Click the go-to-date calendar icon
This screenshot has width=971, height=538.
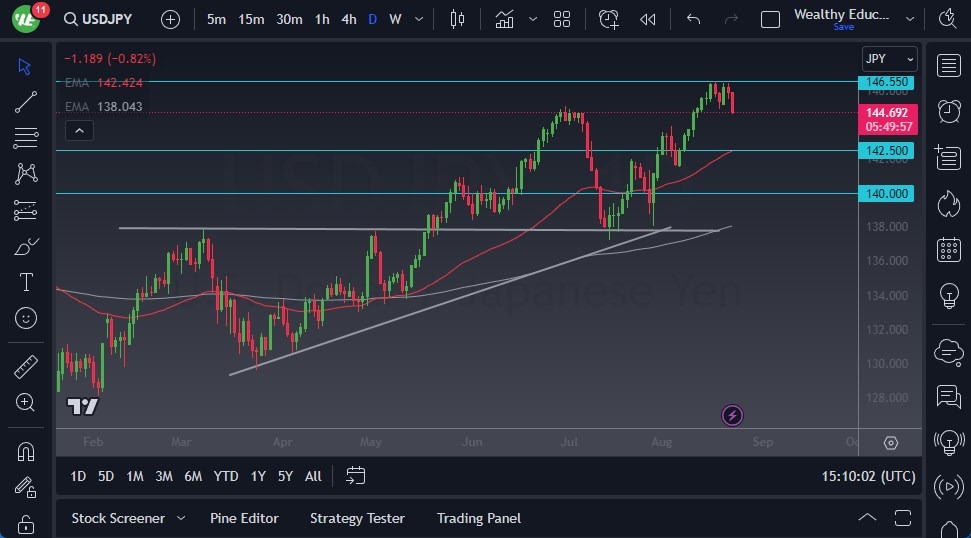(356, 476)
